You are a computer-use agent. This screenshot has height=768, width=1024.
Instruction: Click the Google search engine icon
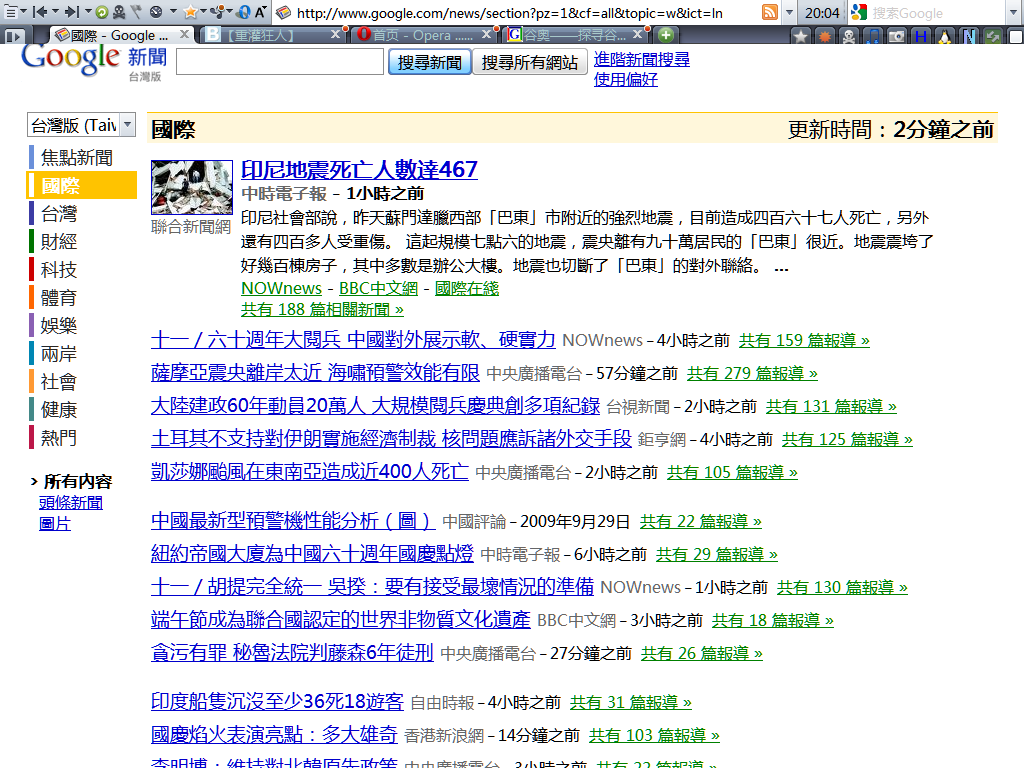859,12
